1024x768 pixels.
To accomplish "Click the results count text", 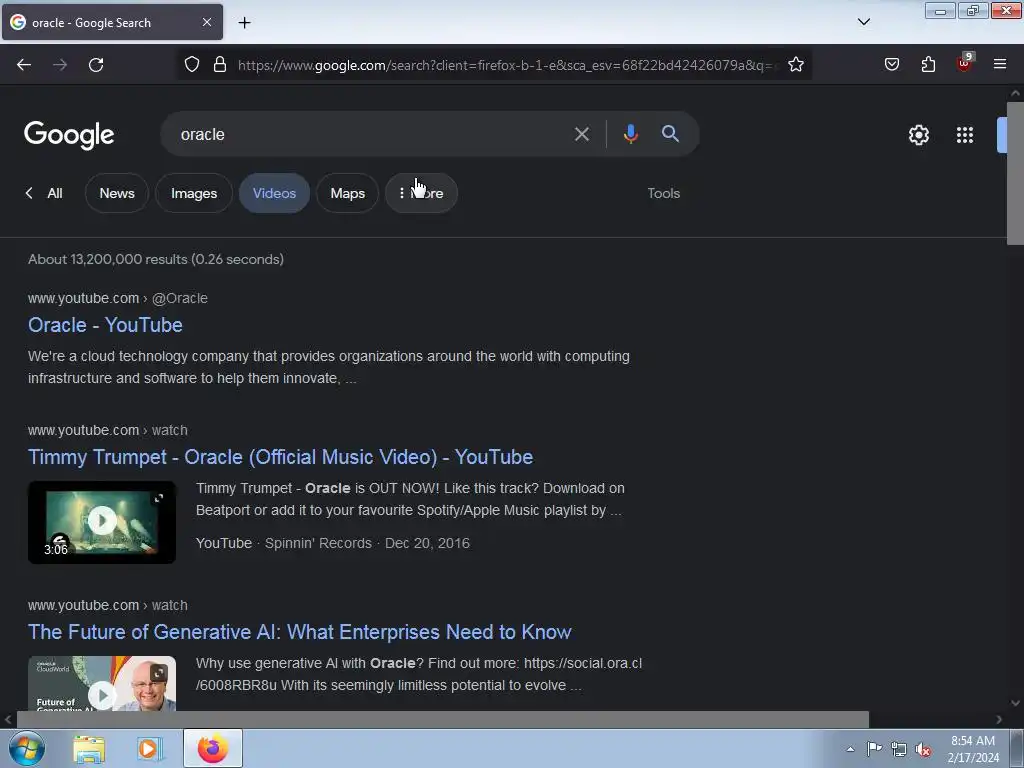I will (155, 259).
